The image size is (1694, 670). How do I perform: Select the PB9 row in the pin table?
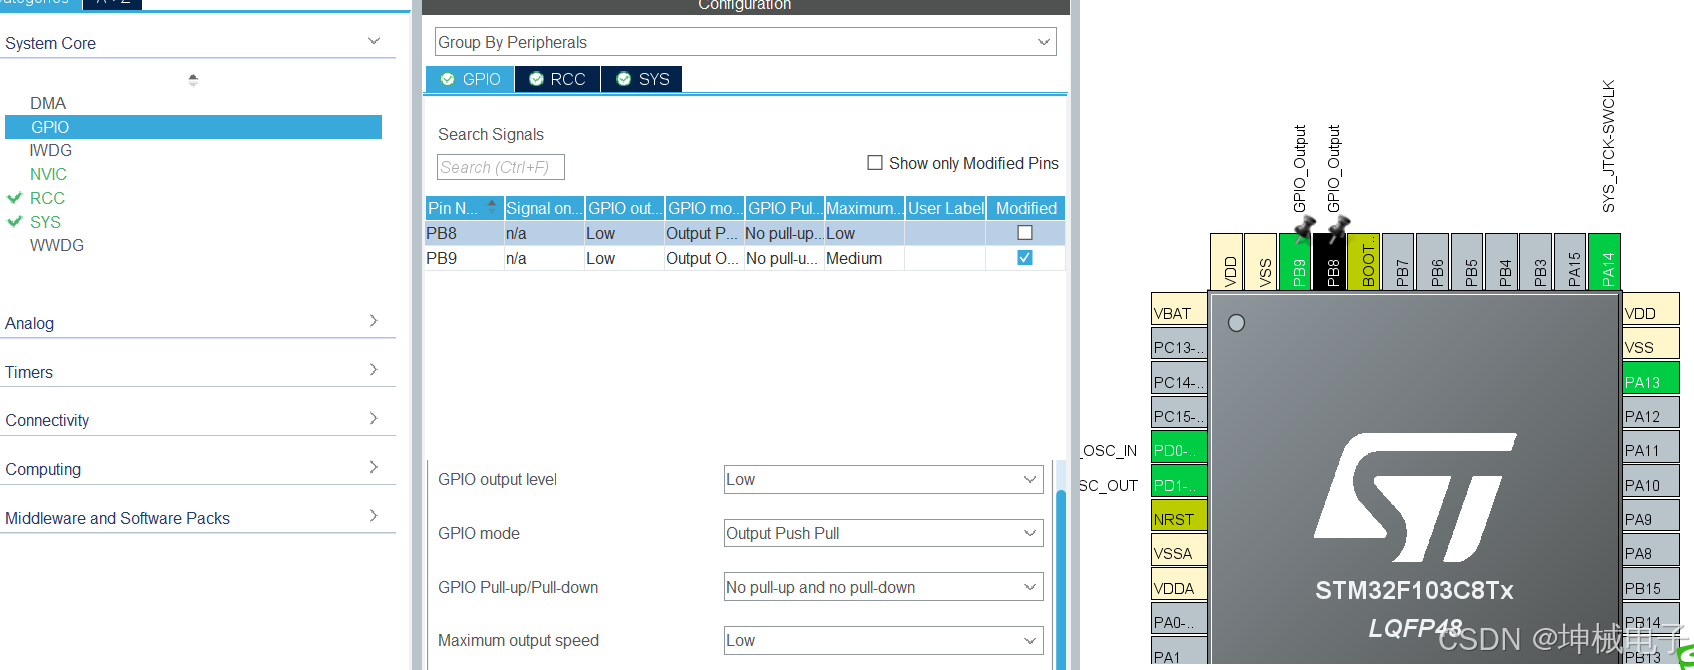[745, 258]
